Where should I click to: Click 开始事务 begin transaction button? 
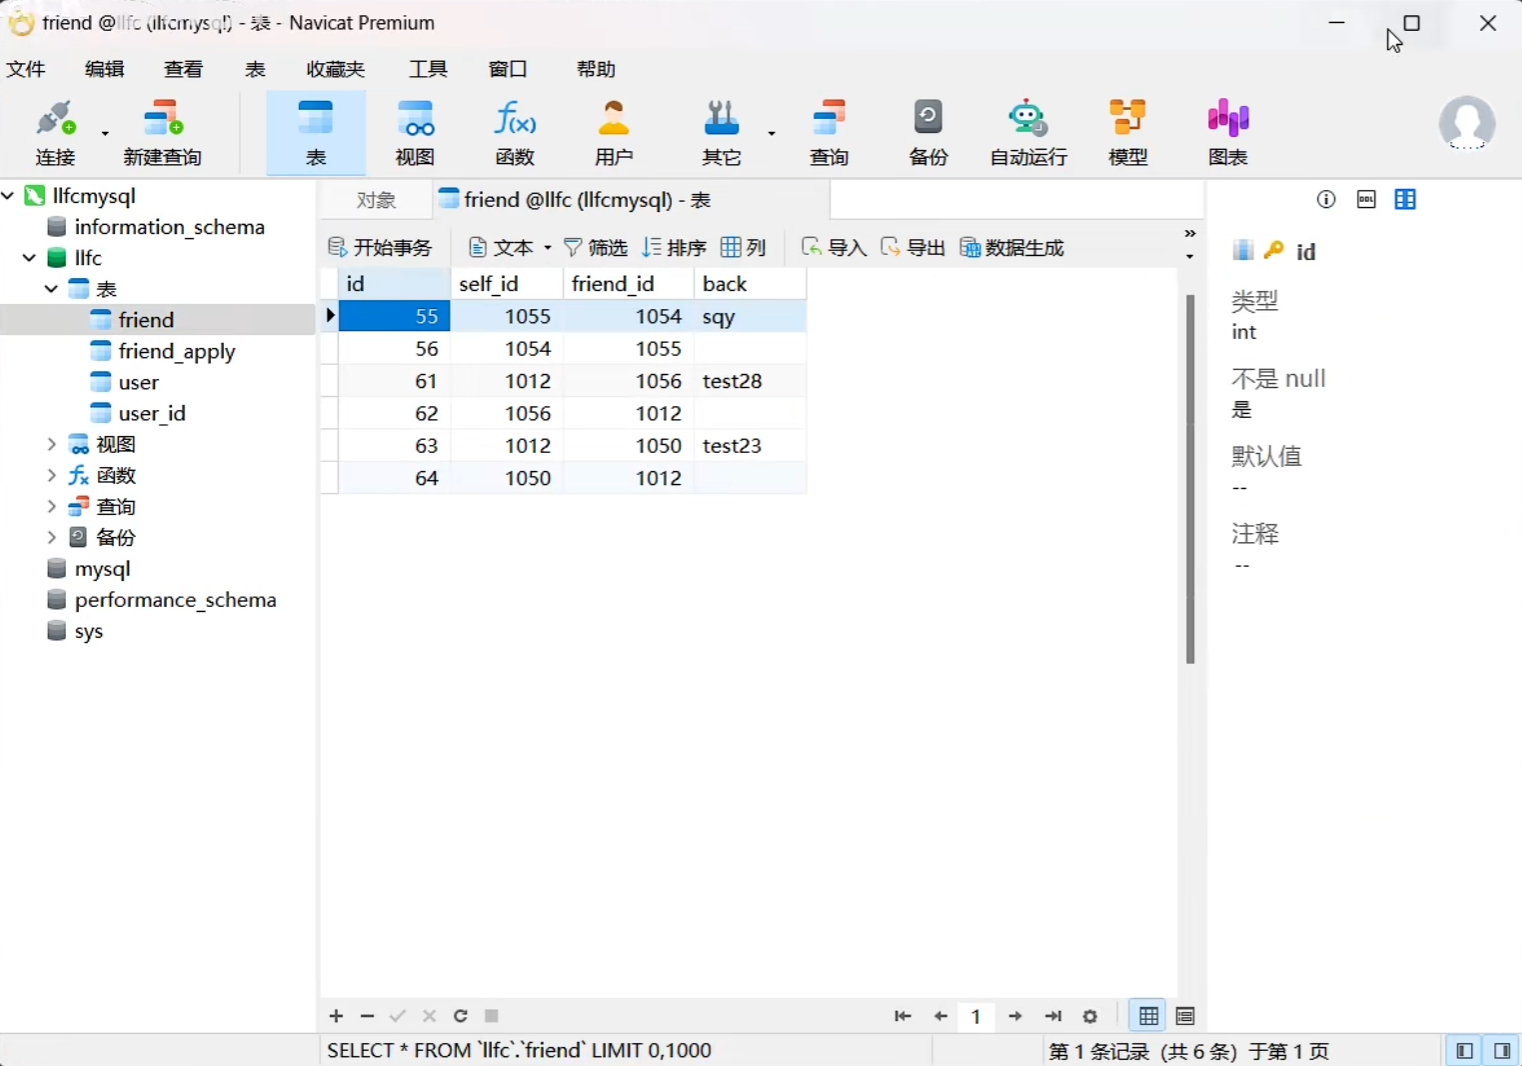click(380, 247)
